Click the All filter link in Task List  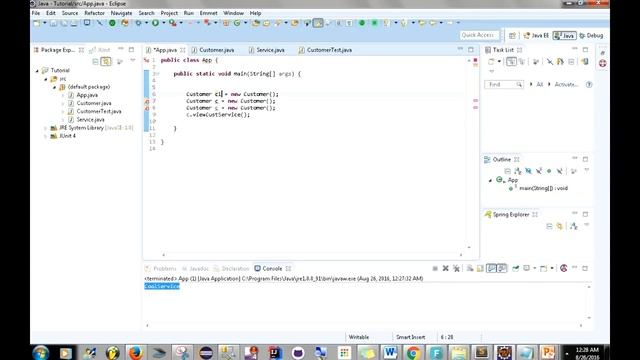(539, 84)
